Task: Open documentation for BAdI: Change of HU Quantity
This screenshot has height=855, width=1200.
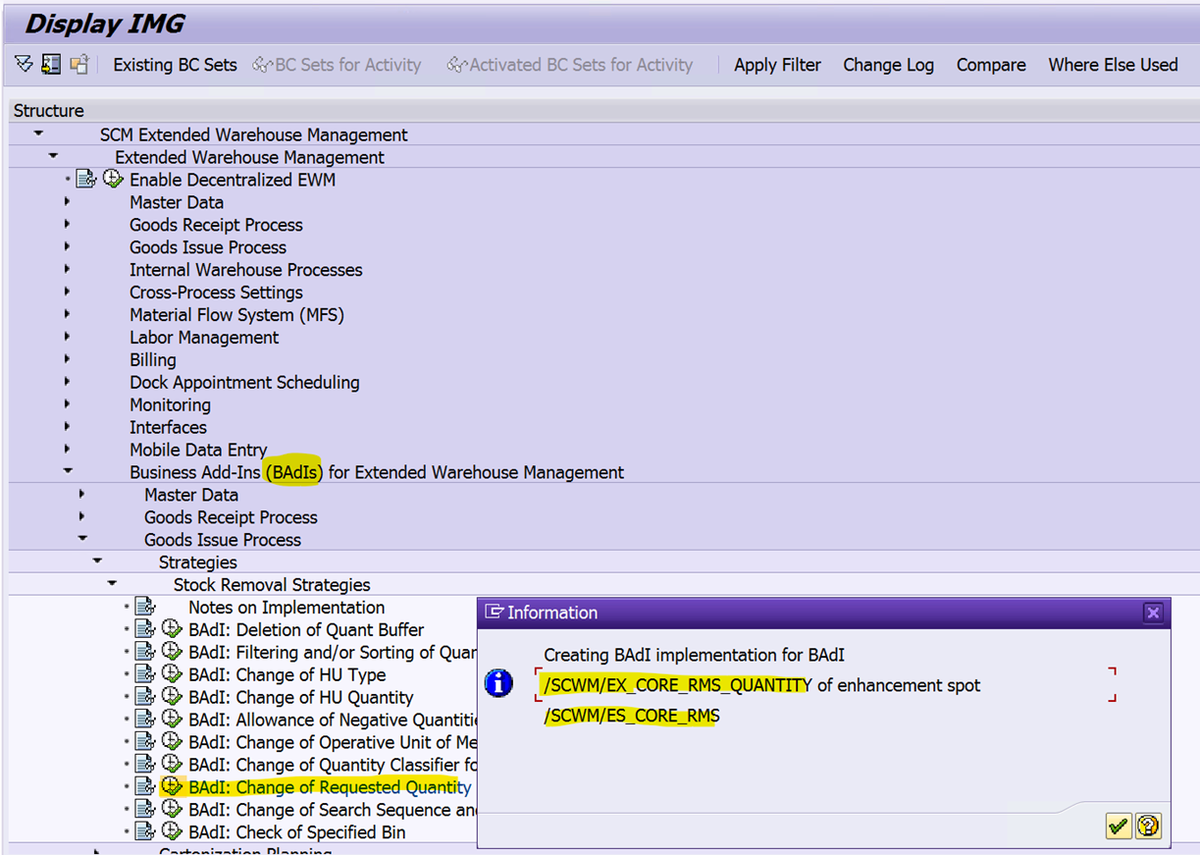Action: click(143, 697)
